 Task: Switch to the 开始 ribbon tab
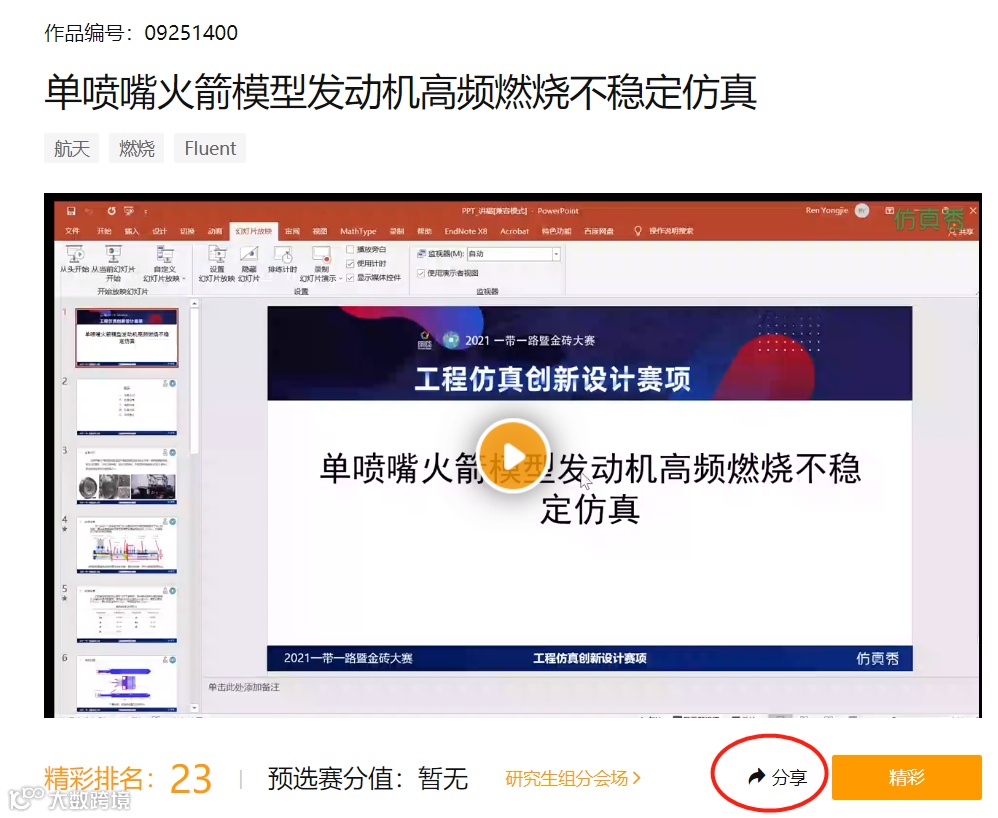[104, 231]
